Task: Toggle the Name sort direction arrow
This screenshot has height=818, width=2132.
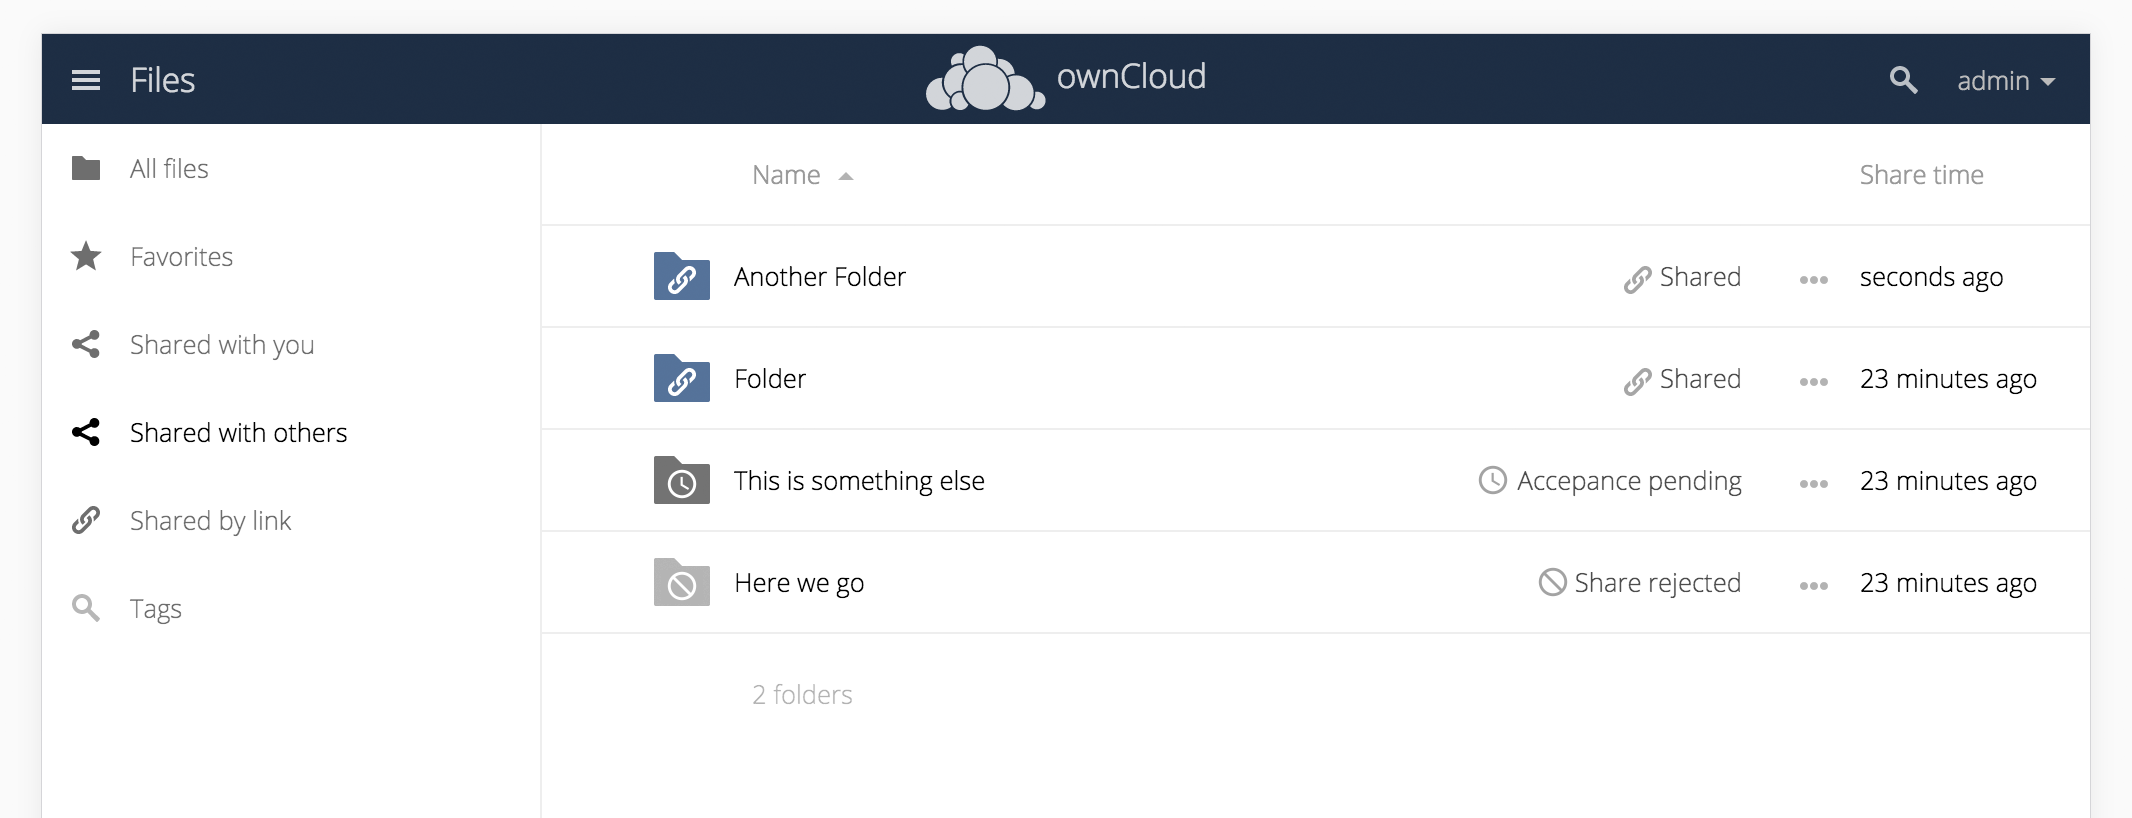Action: point(846,176)
